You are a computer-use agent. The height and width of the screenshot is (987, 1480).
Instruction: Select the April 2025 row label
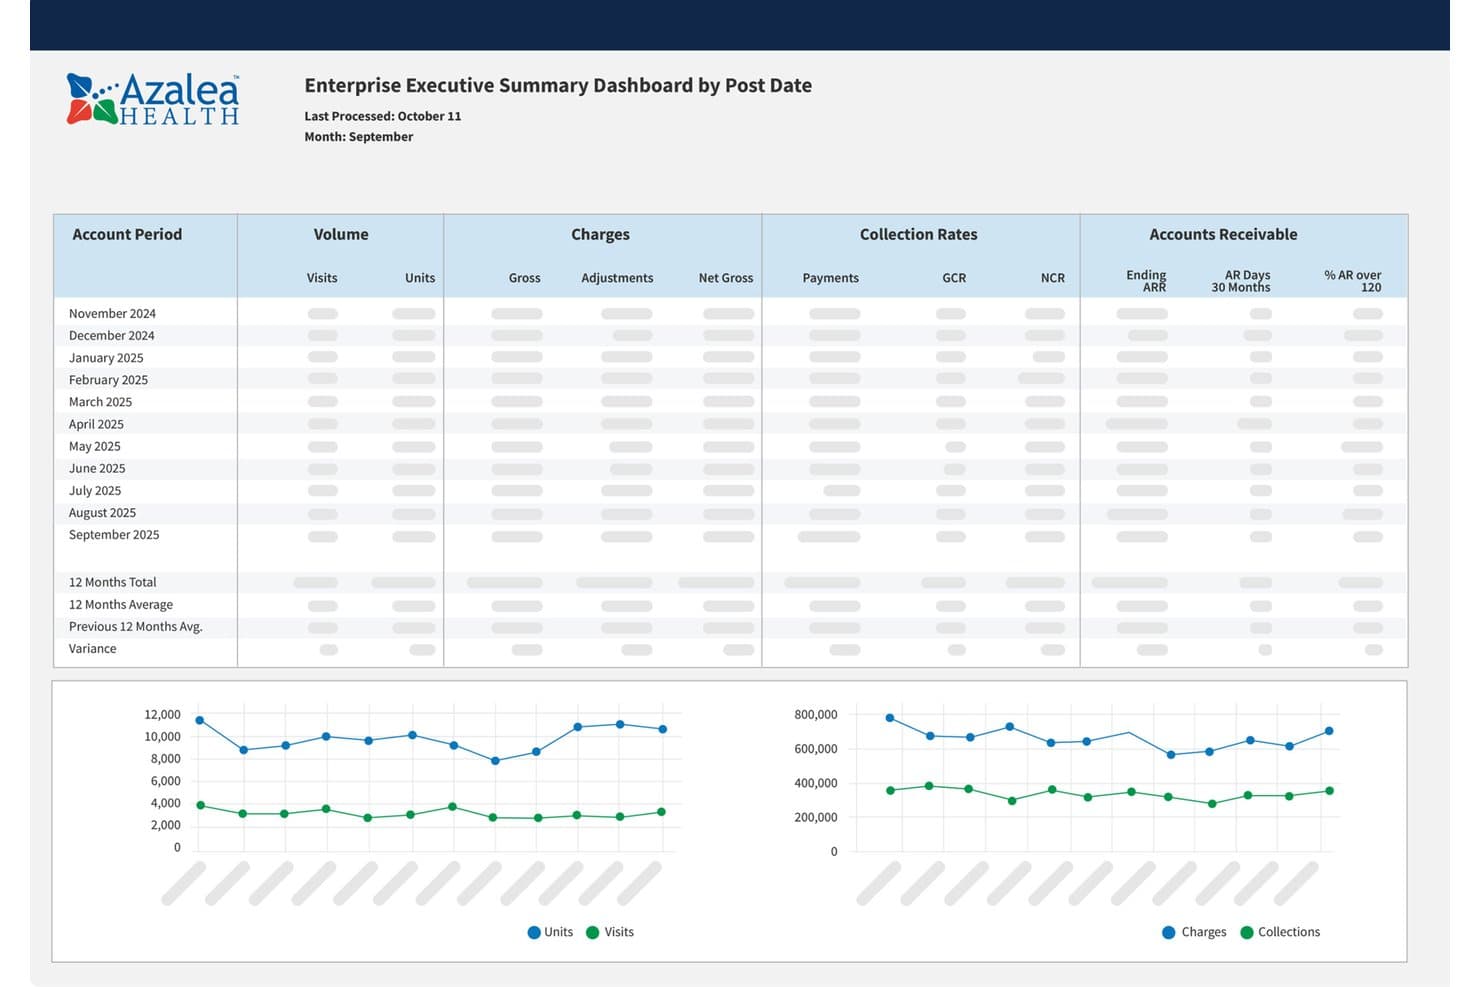[x=96, y=424]
